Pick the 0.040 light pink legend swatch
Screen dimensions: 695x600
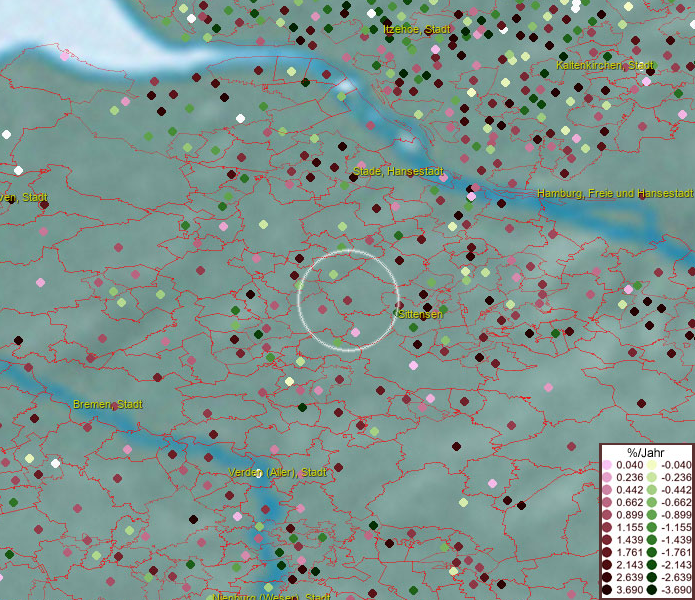pos(607,465)
